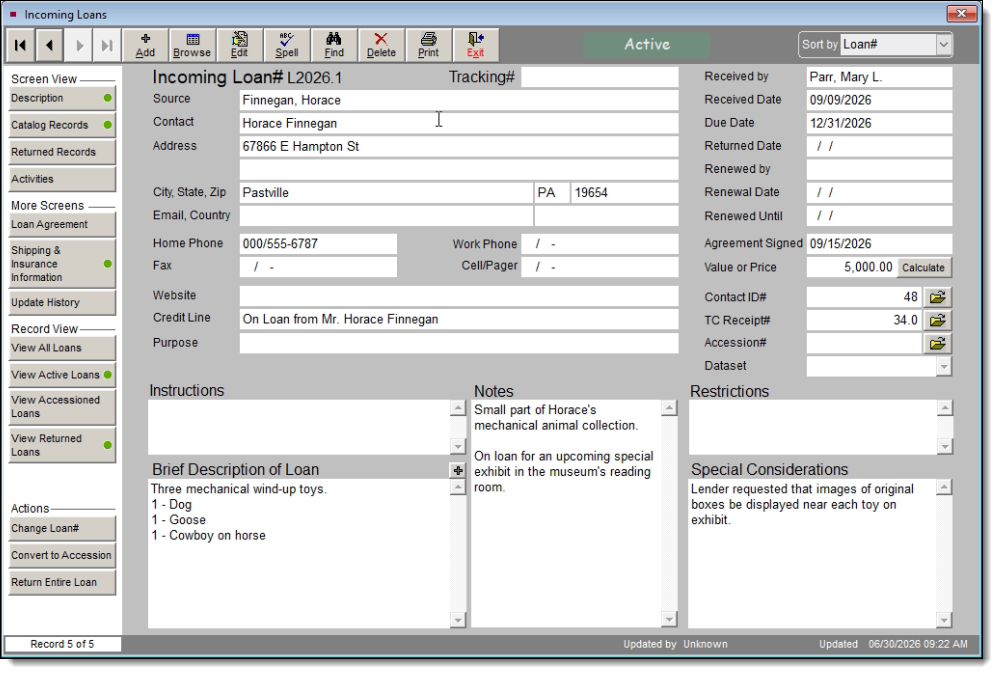Image resolution: width=998 pixels, height=674 pixels.
Task: Click plus icon beside Brief Description of Loan
Action: 458,470
